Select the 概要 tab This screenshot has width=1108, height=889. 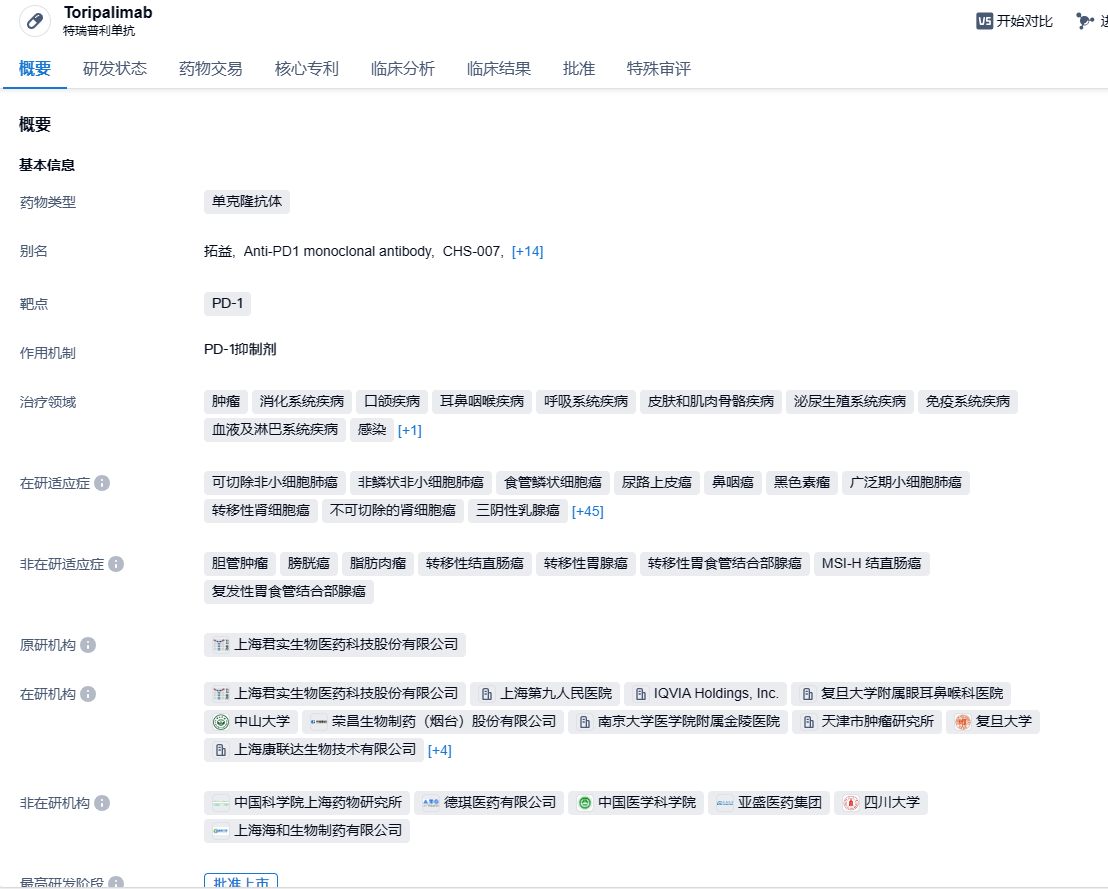pos(35,69)
